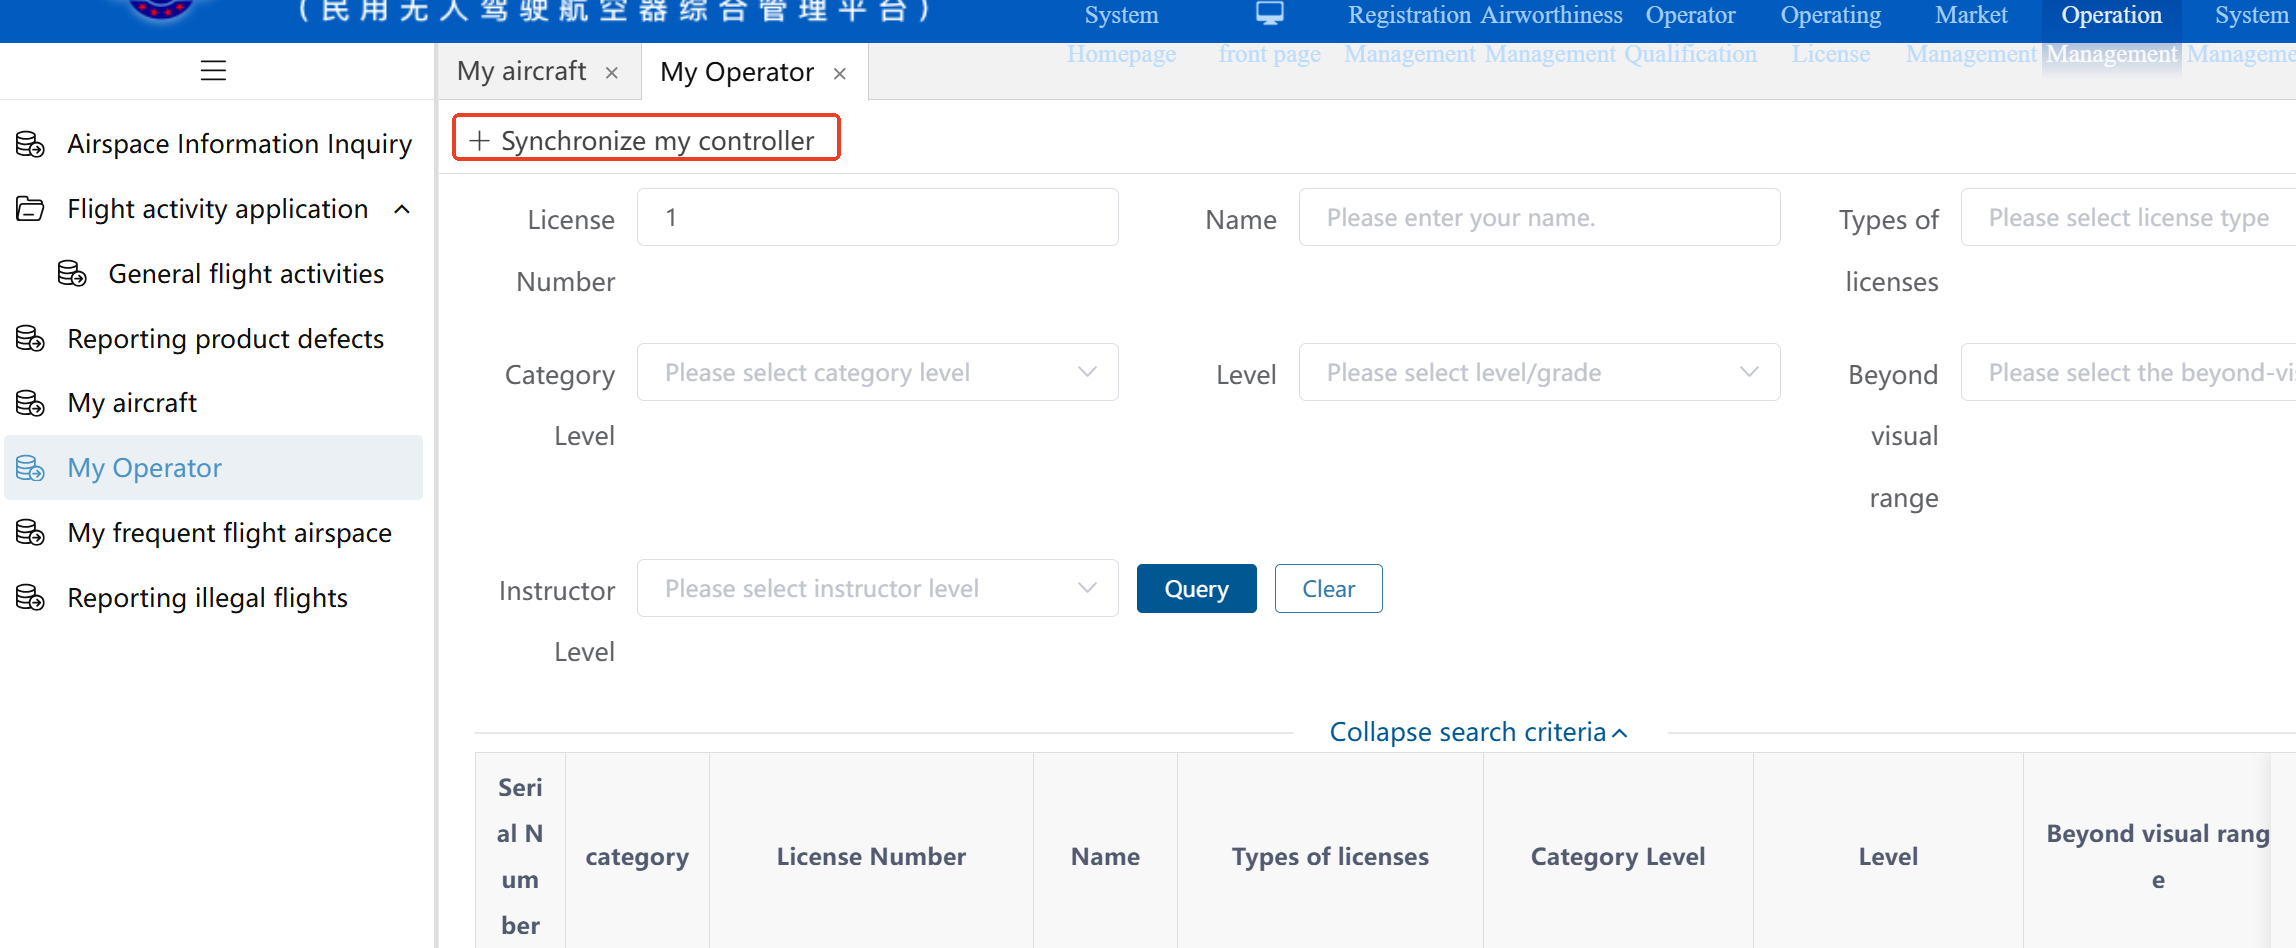Viewport: 2296px width, 948px height.
Task: Click the Synchronize my controller button
Action: [x=647, y=138]
